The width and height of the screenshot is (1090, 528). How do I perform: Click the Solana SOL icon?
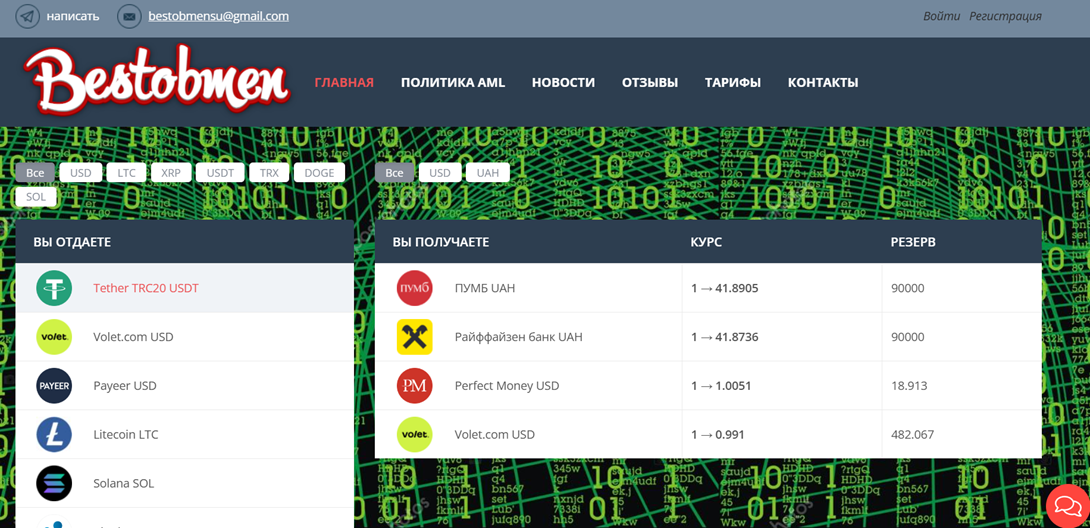click(x=54, y=484)
